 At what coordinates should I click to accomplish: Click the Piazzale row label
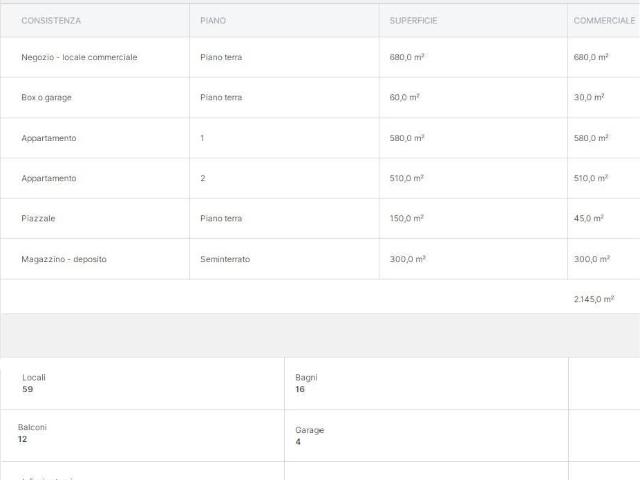point(40,218)
